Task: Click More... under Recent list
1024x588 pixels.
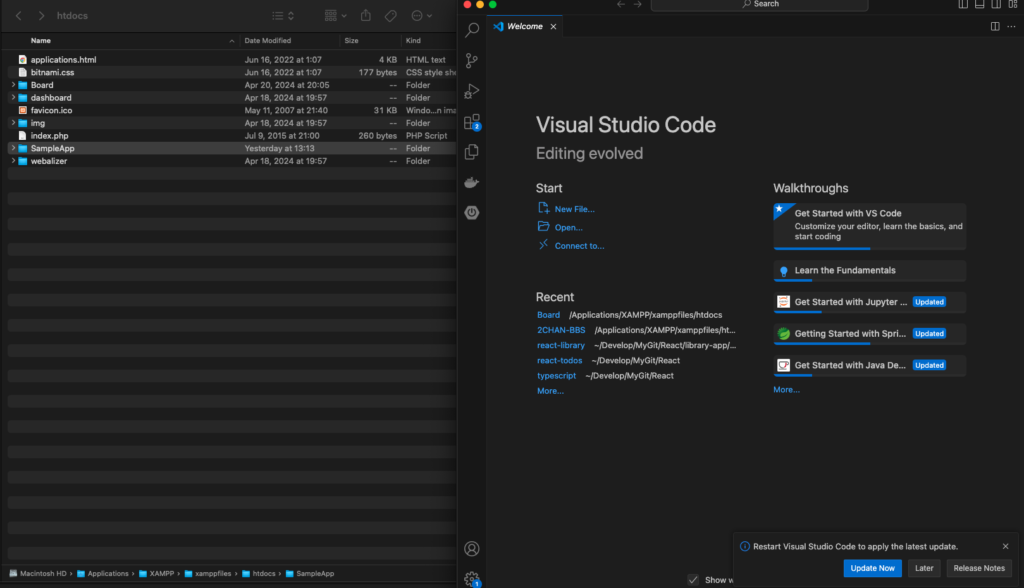Action: point(550,391)
